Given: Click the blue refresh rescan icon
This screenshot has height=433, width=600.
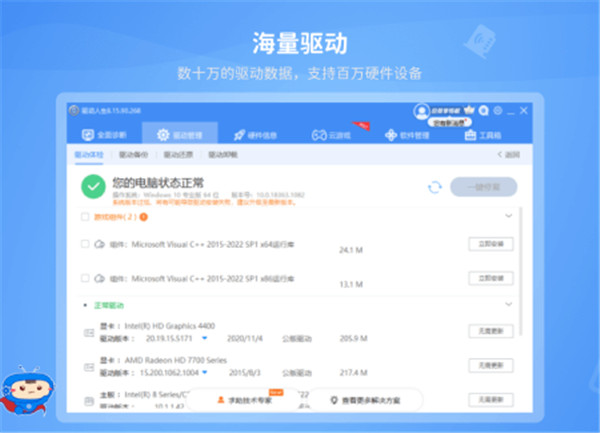Looking at the screenshot, I should (435, 187).
